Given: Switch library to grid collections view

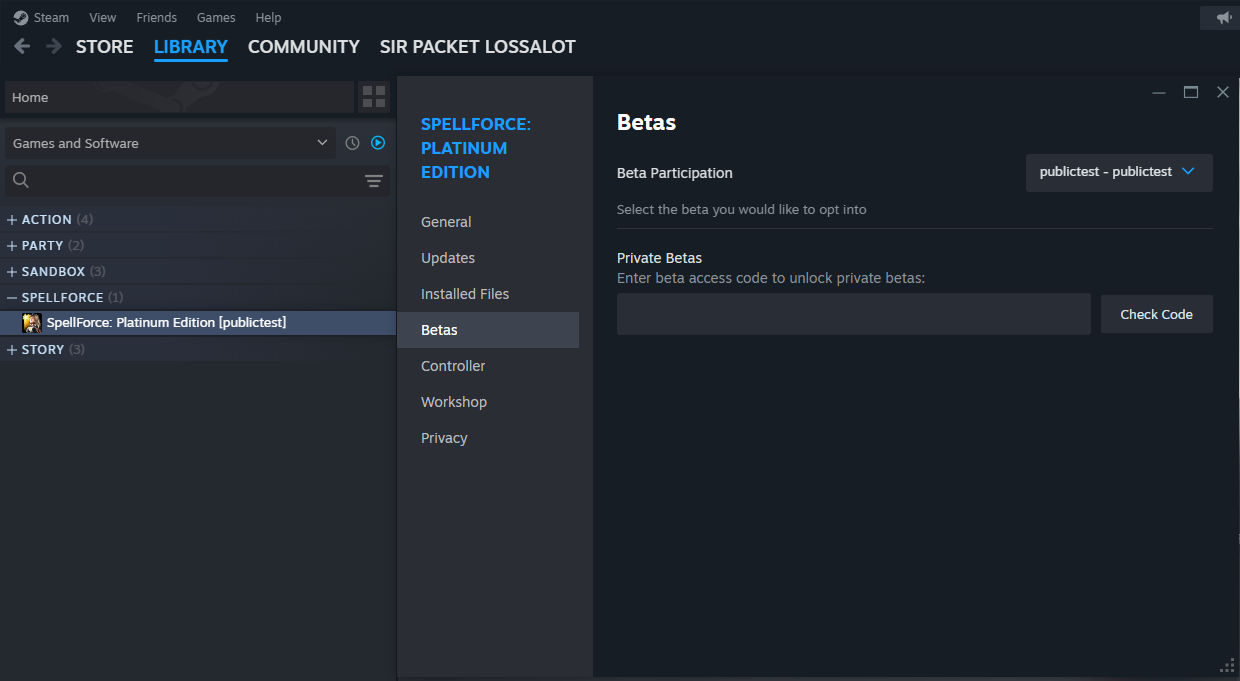Looking at the screenshot, I should [x=374, y=97].
